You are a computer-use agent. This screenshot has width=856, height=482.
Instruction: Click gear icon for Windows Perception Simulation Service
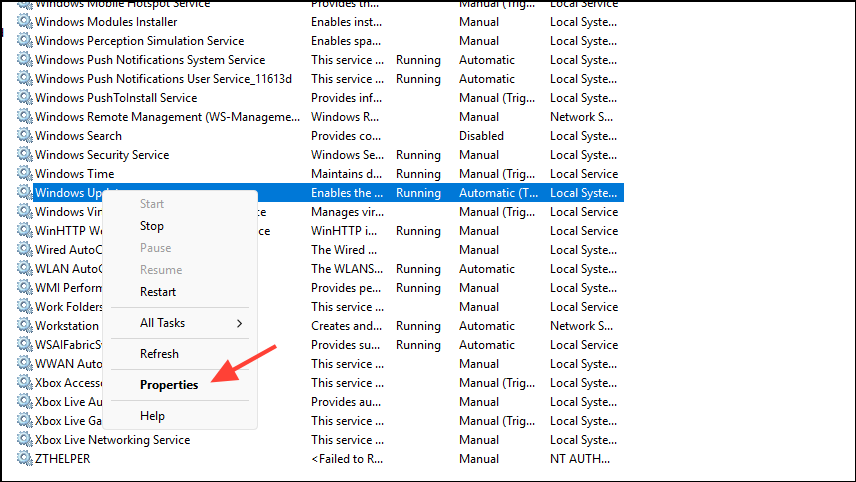click(25, 40)
